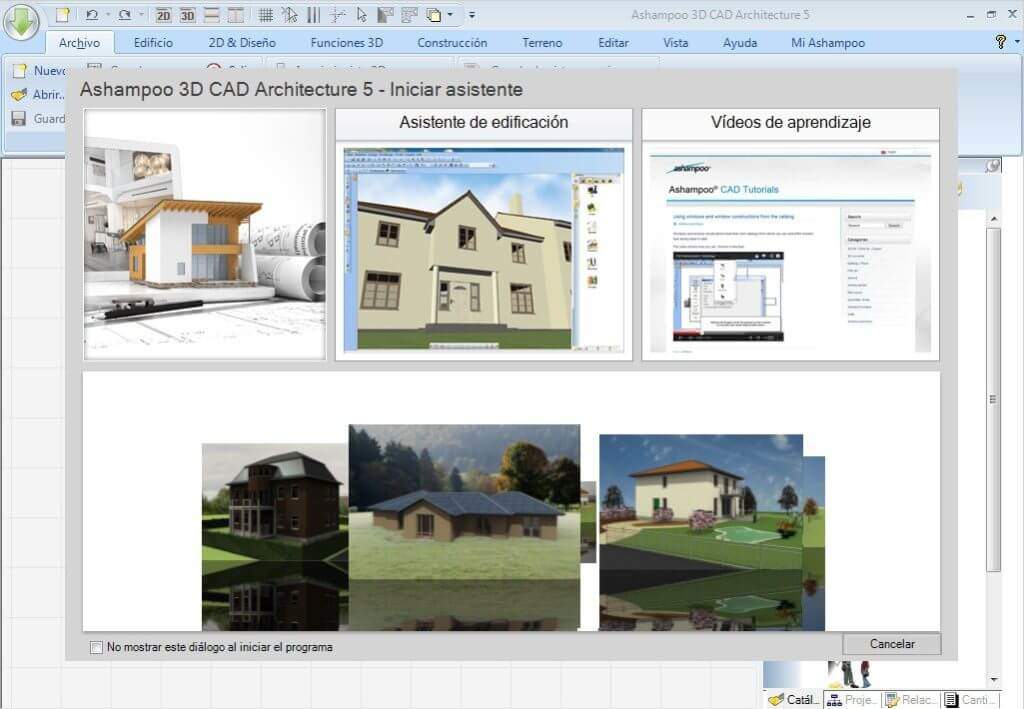
Task: Switch to 2D view icon
Action: [163, 15]
